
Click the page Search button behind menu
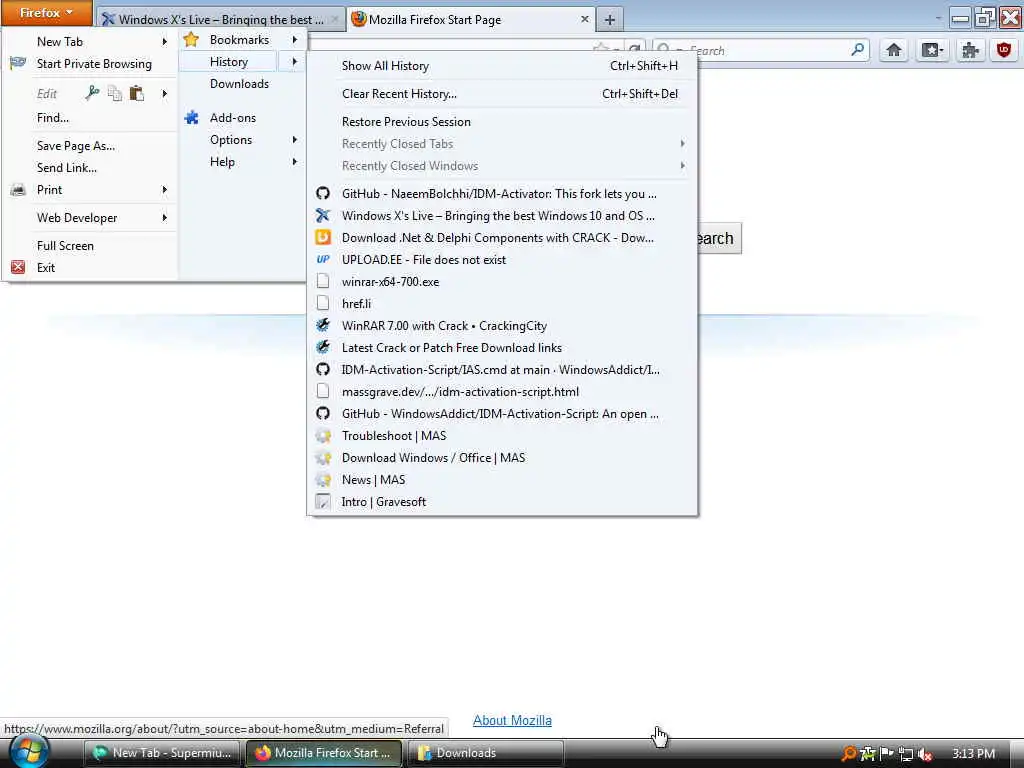[719, 238]
